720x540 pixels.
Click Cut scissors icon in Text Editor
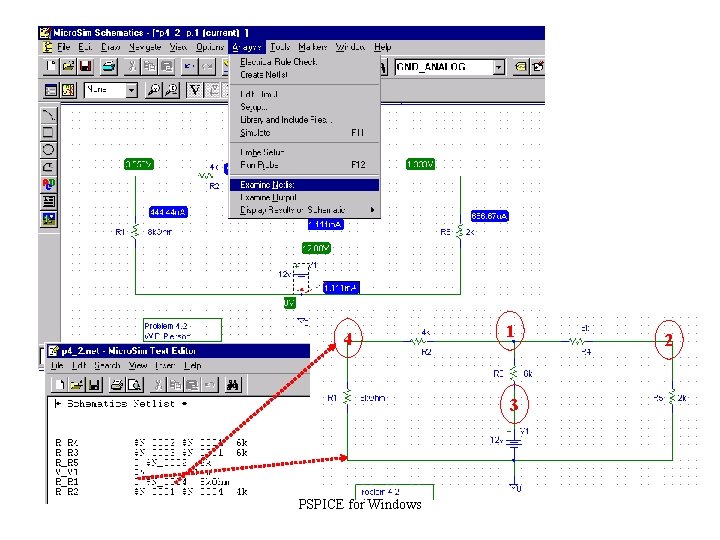click(158, 385)
